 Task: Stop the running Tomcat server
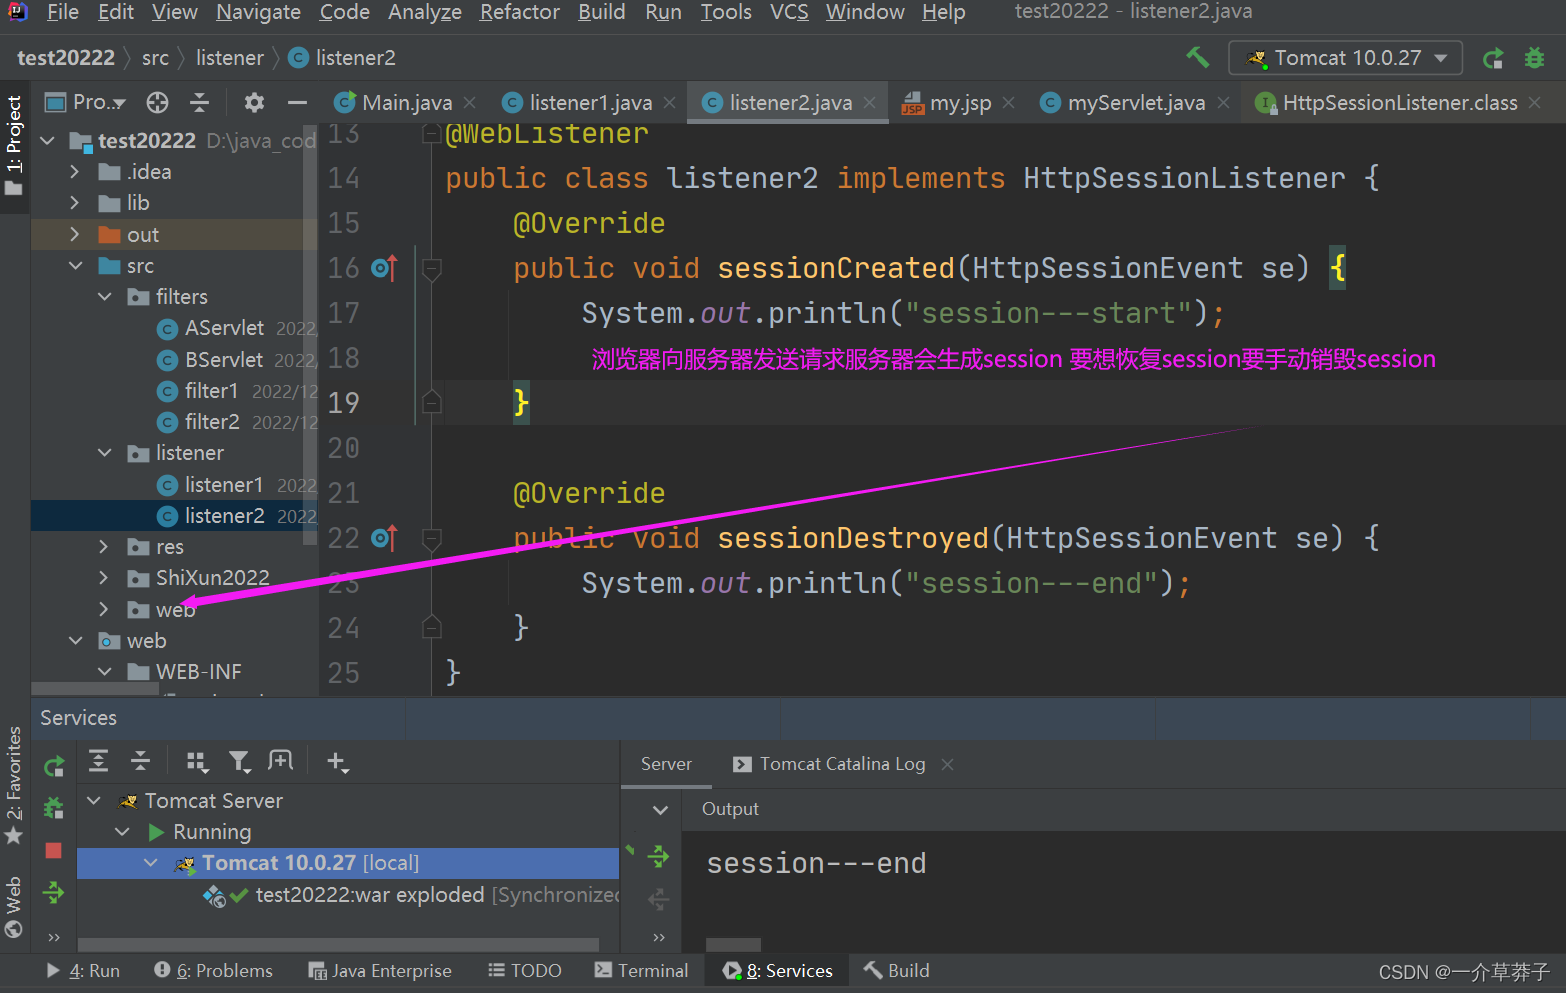point(54,850)
